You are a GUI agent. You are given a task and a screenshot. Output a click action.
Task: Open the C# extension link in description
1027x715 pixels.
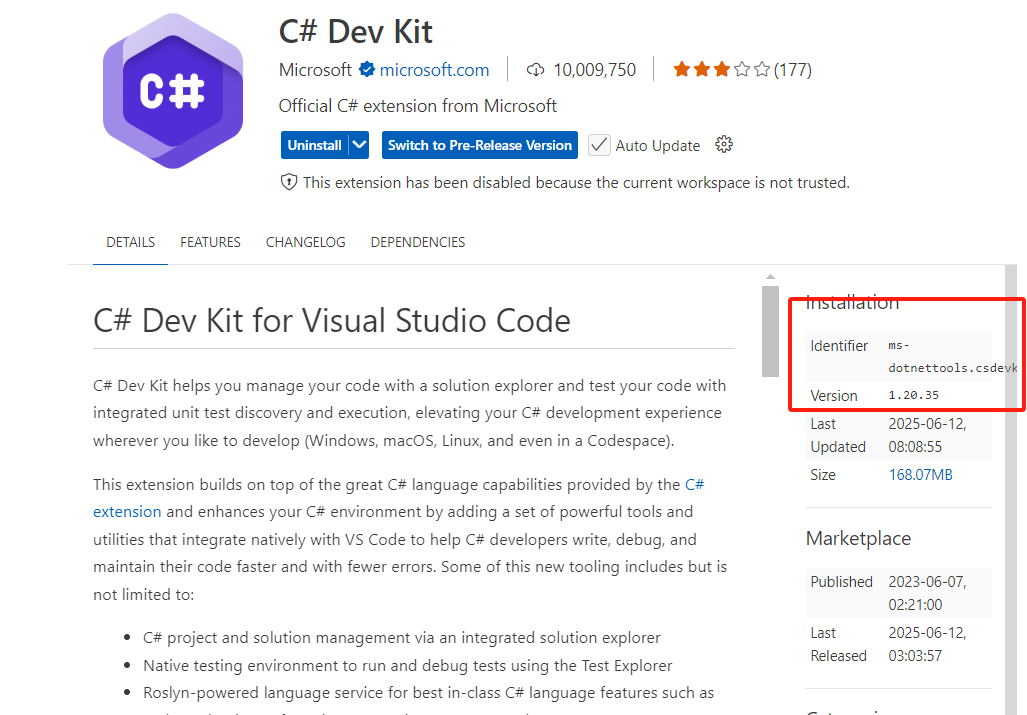398,498
